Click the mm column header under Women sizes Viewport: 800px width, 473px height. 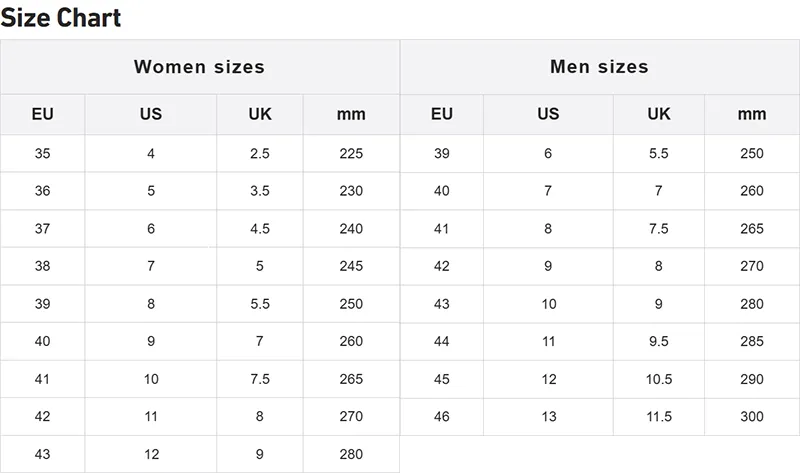coord(351,114)
